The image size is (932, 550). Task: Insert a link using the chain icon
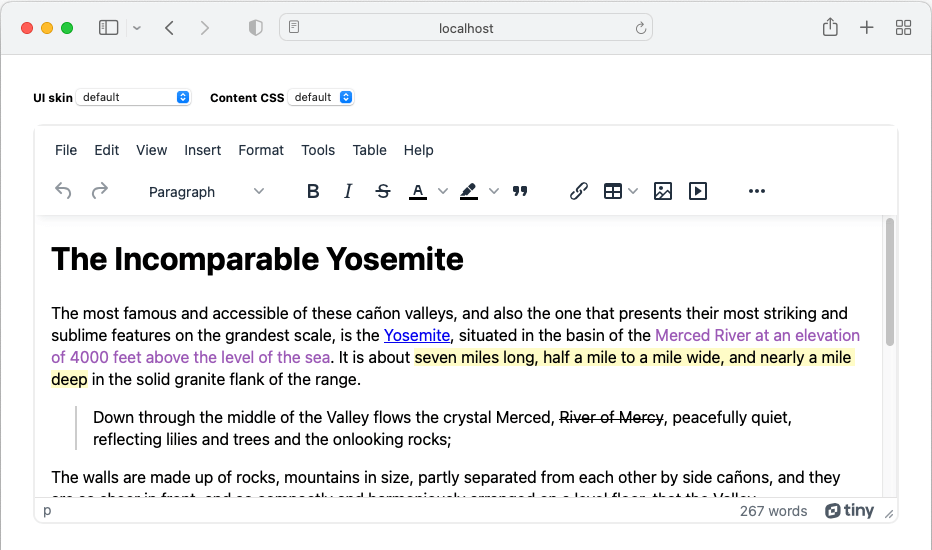coord(578,191)
